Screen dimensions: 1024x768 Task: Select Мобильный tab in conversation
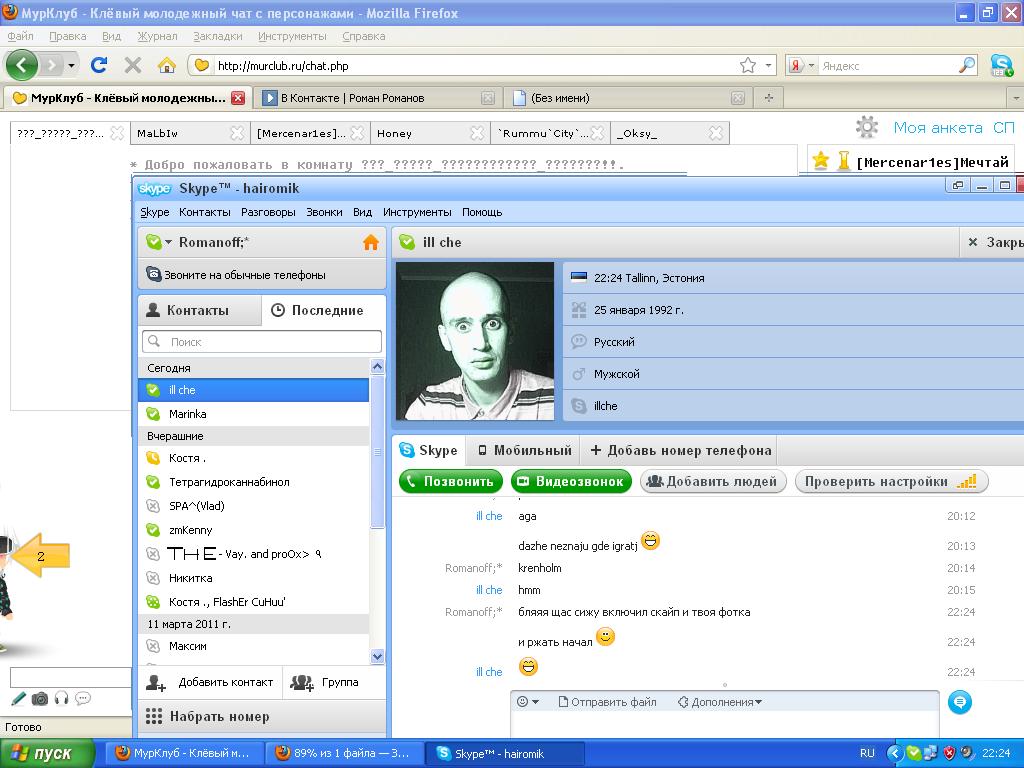[x=524, y=450]
